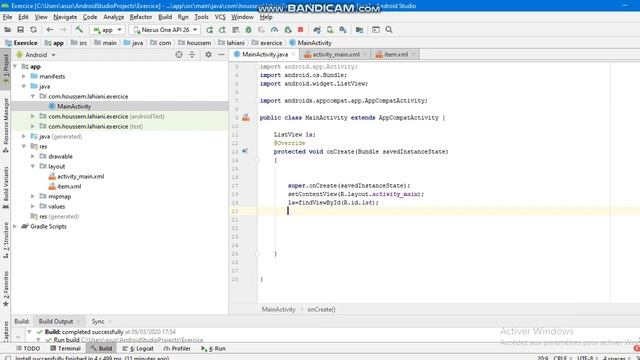Click the Debug app bug icon
Viewport: 640px width, 360px height.
(249, 30)
